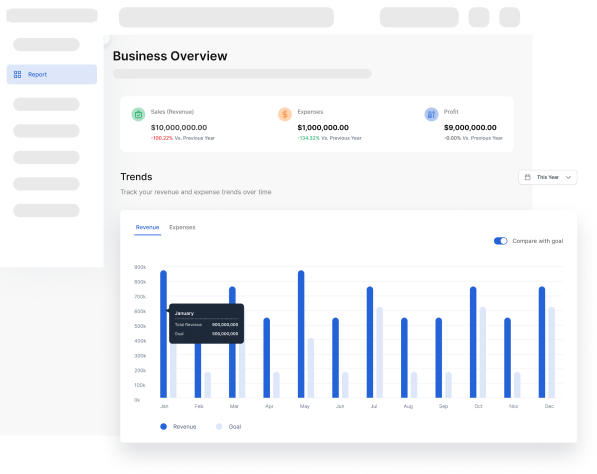Click the orange Expenses dollar icon
Viewport: 597px width, 474px height.
click(x=285, y=114)
